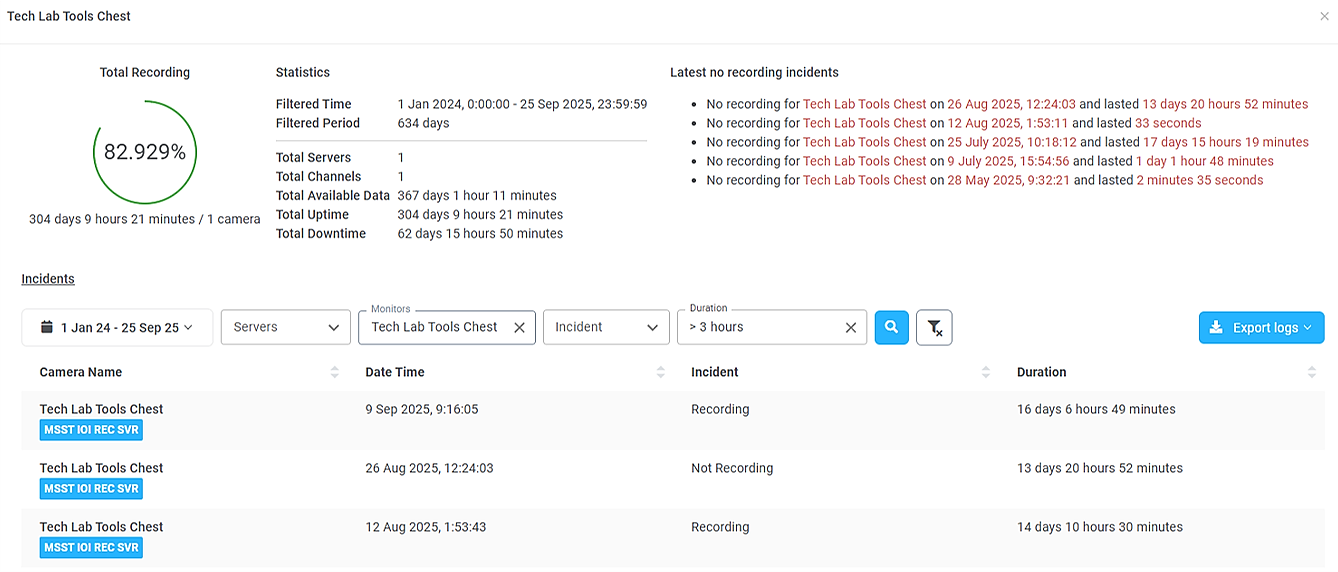Viewport: 1338px width, 572px height.
Task: Open Tech Lab Tools Chest link for 26 Aug incident
Action: pos(864,104)
